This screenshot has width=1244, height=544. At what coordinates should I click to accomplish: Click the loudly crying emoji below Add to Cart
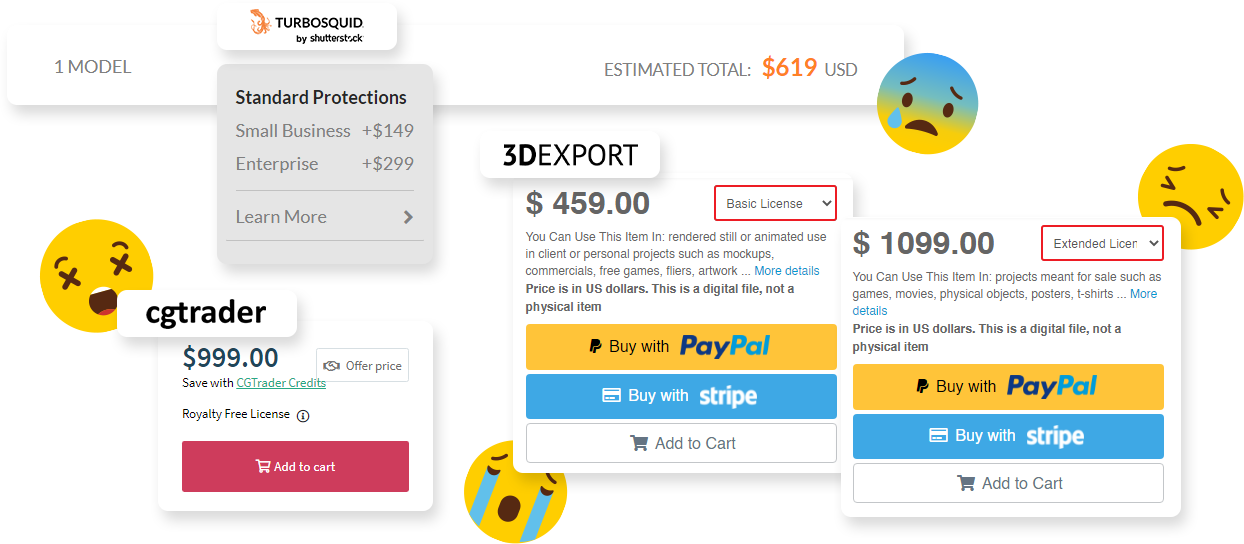[515, 492]
